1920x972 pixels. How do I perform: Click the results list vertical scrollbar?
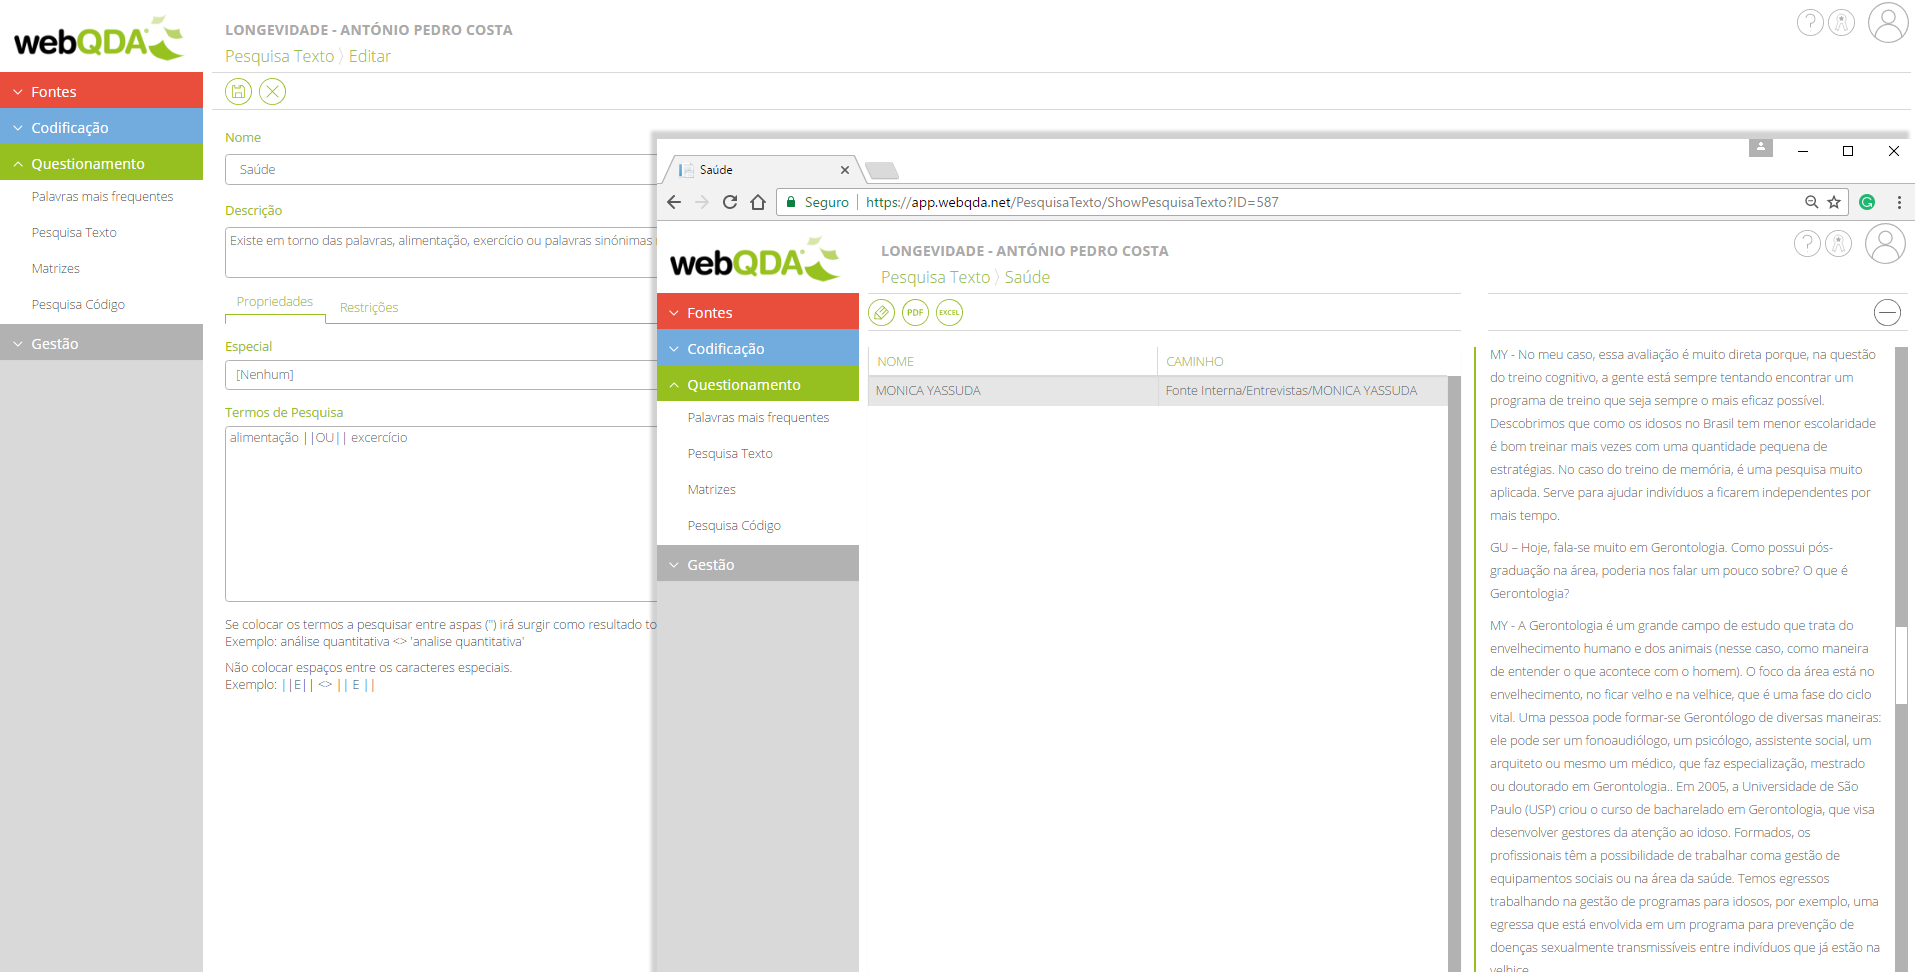coord(1455,672)
